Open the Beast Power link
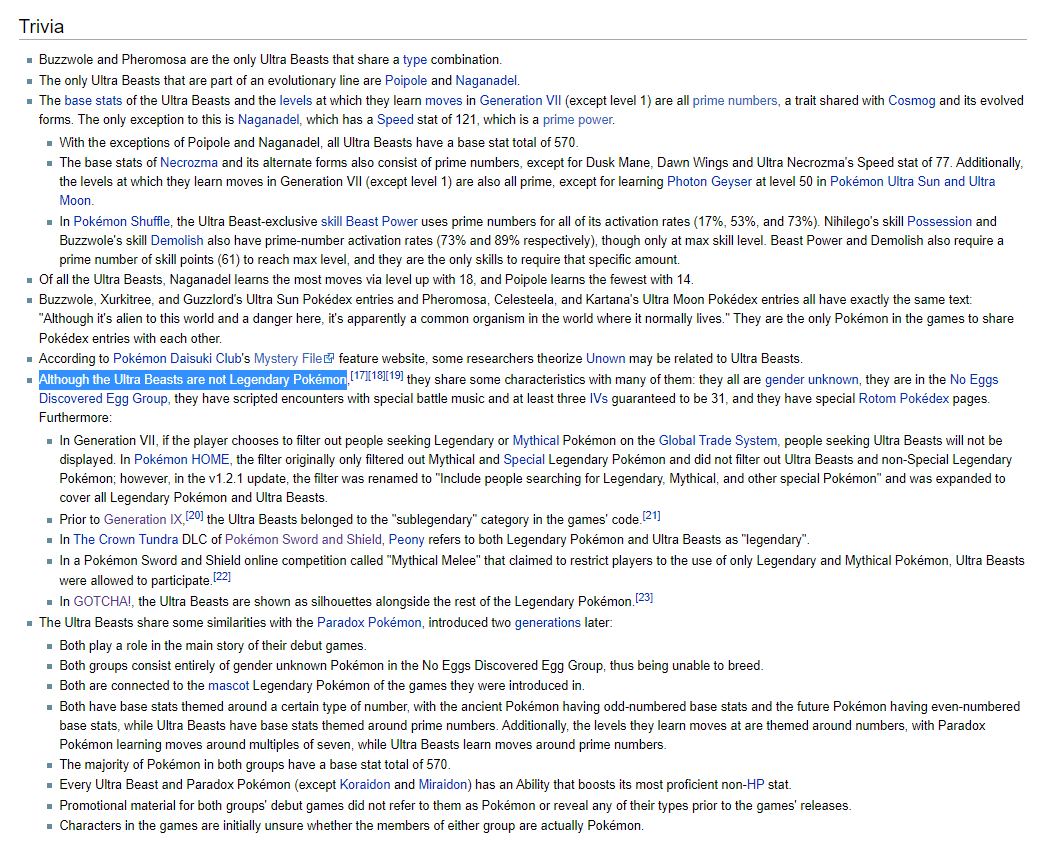Image resolution: width=1052 pixels, height=842 pixels. coord(382,221)
